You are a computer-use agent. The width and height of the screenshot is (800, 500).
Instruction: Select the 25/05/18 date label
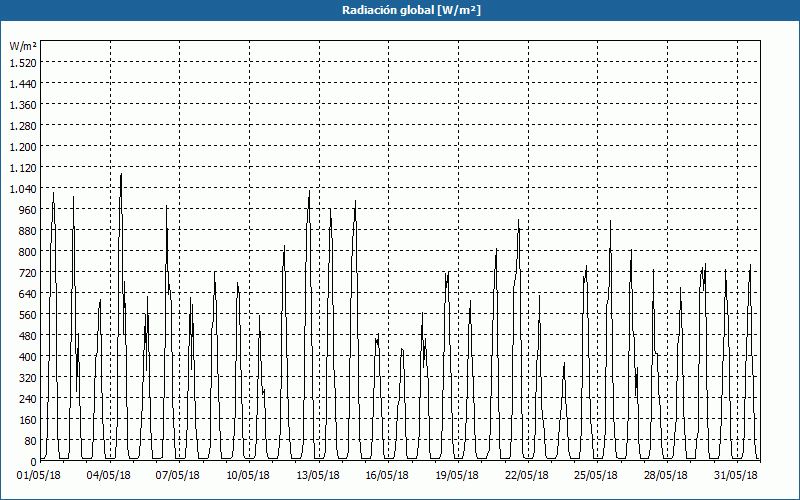tap(596, 475)
